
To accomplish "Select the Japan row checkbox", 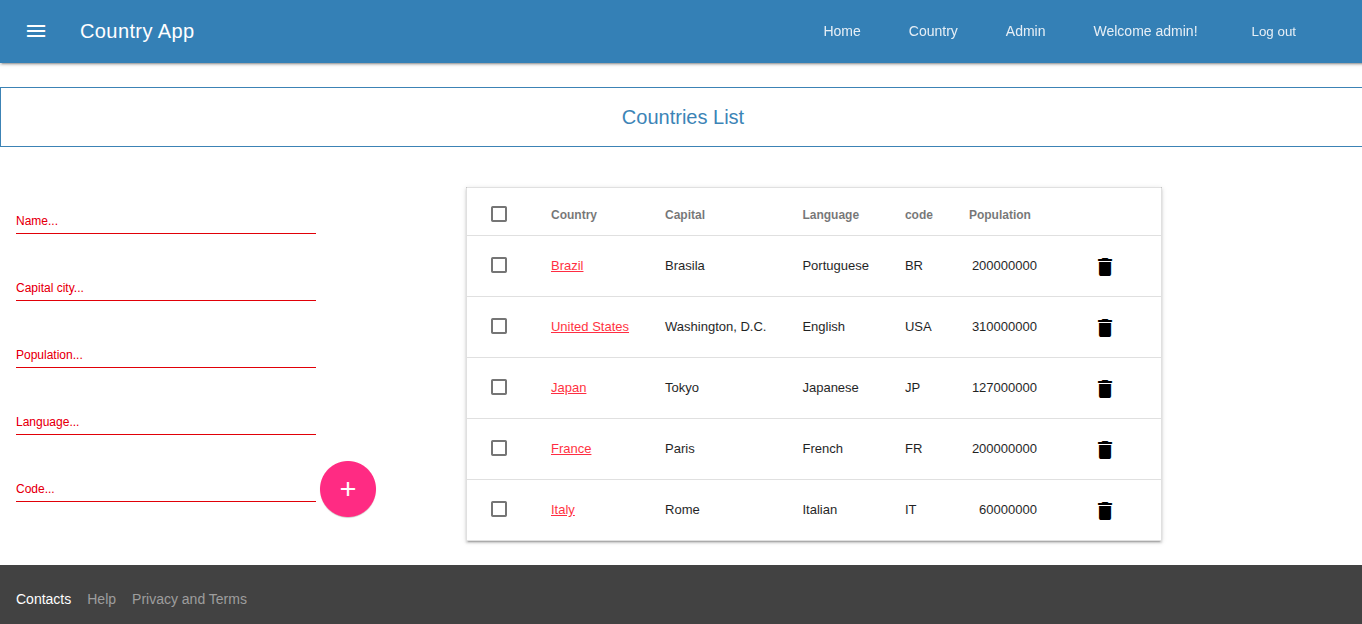I will pos(499,387).
